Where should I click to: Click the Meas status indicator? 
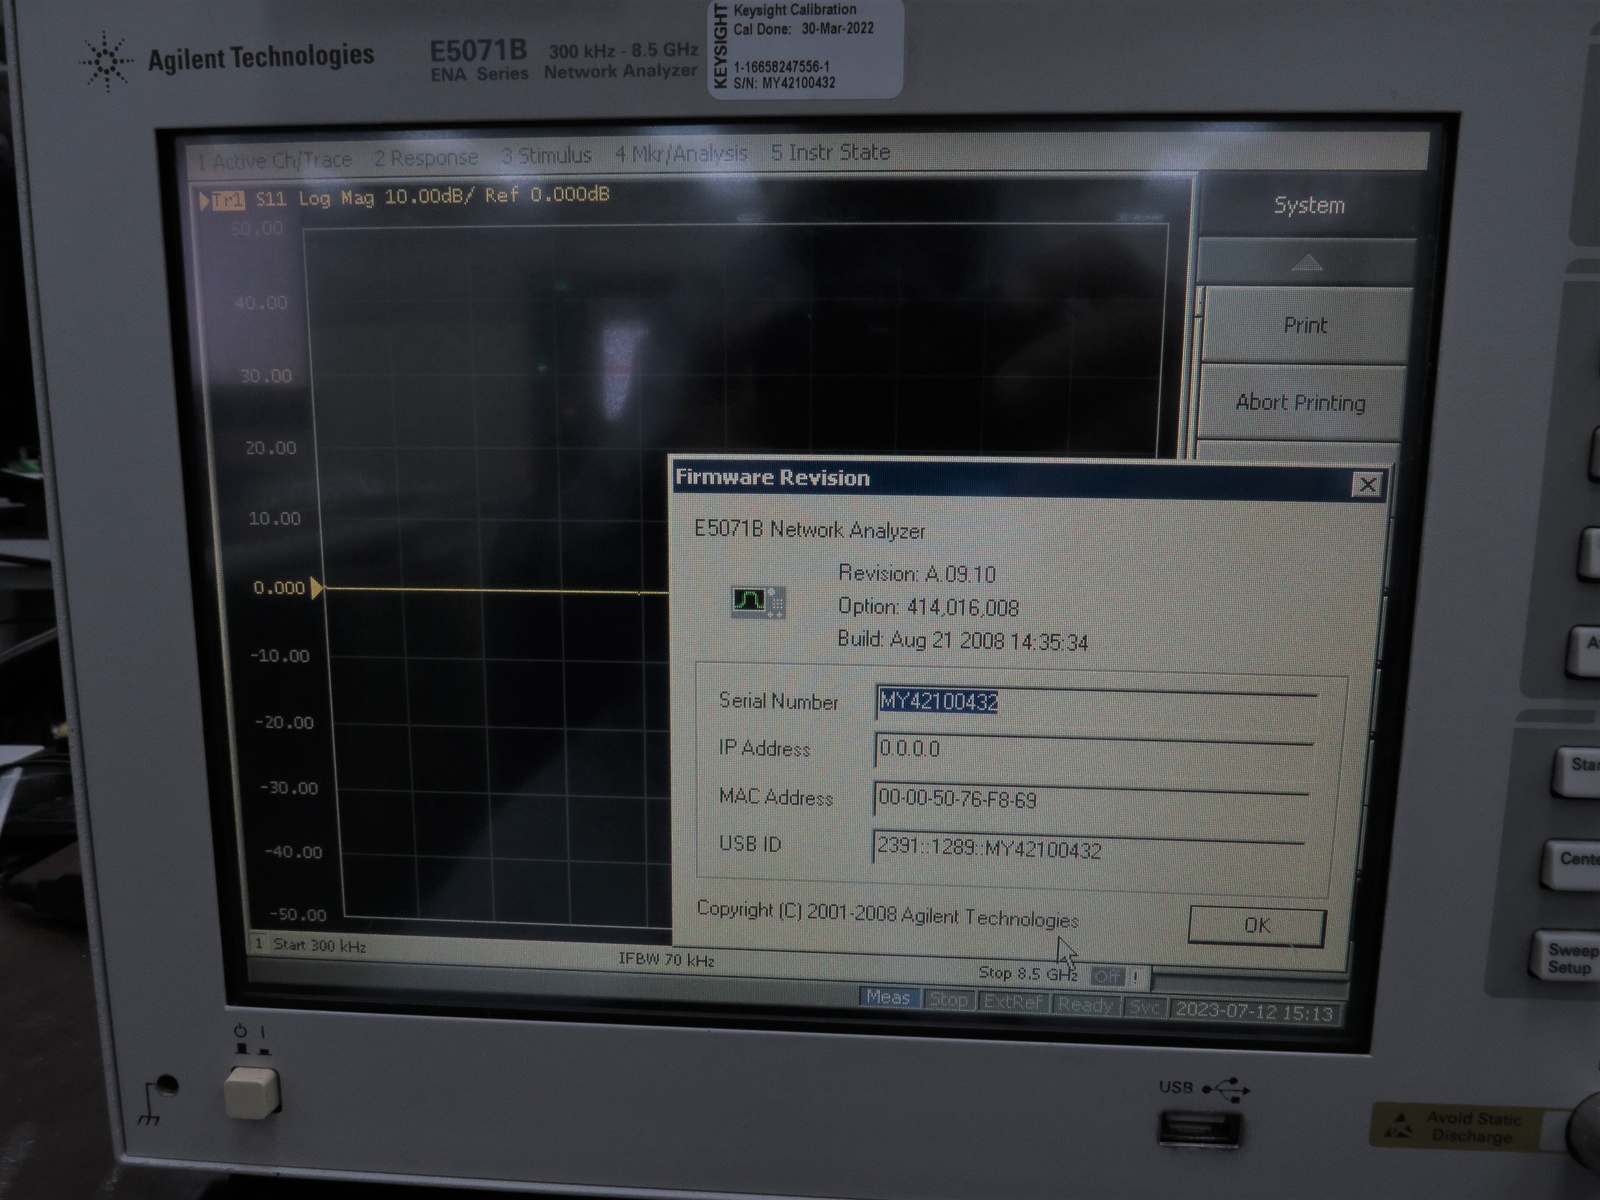tap(888, 997)
